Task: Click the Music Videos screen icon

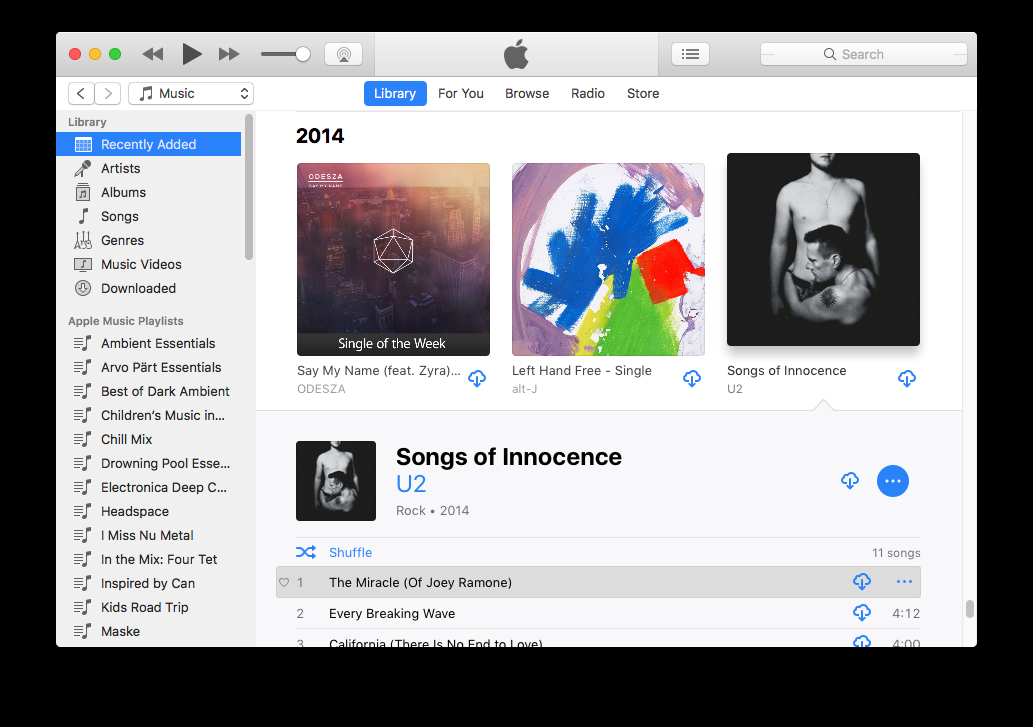Action: (x=83, y=265)
